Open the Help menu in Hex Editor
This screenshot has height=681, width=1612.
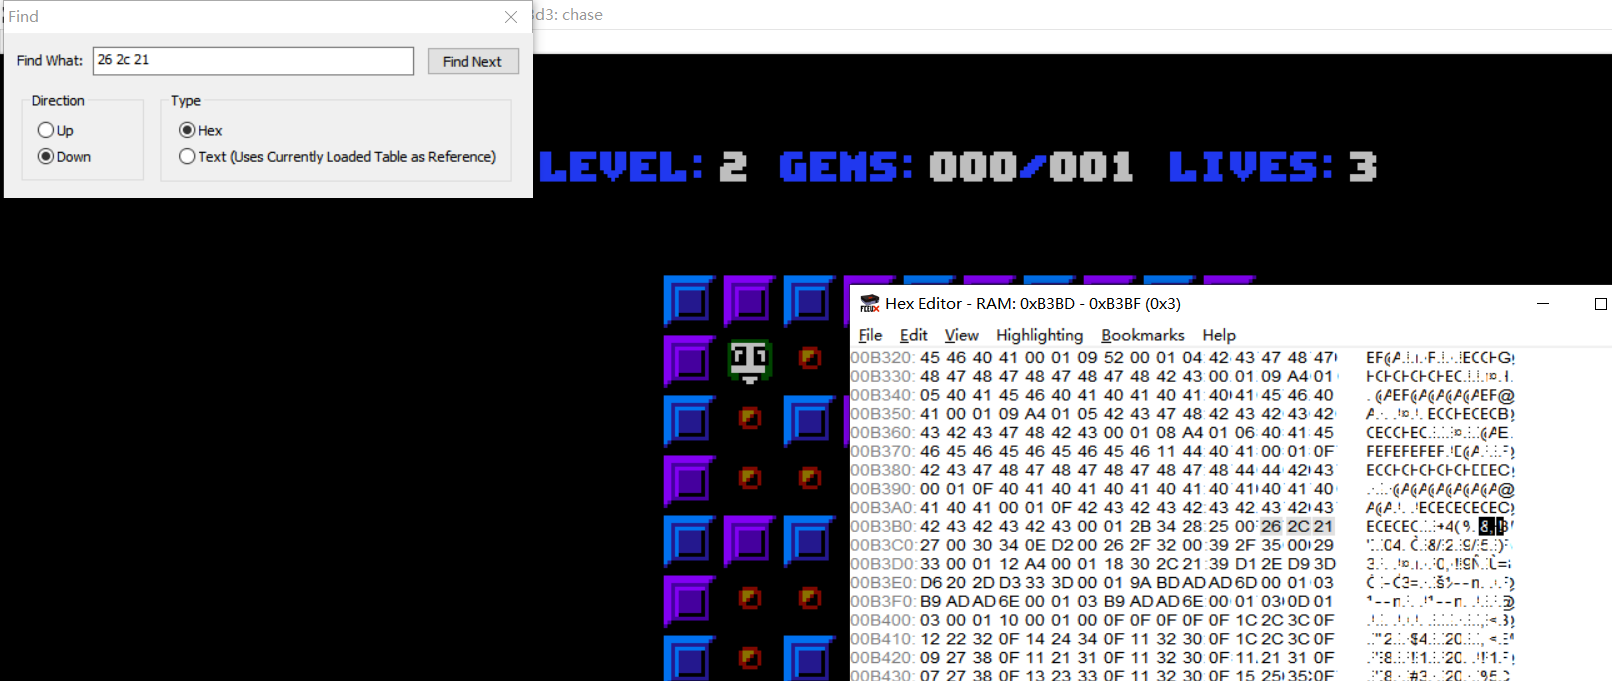pyautogui.click(x=1218, y=335)
